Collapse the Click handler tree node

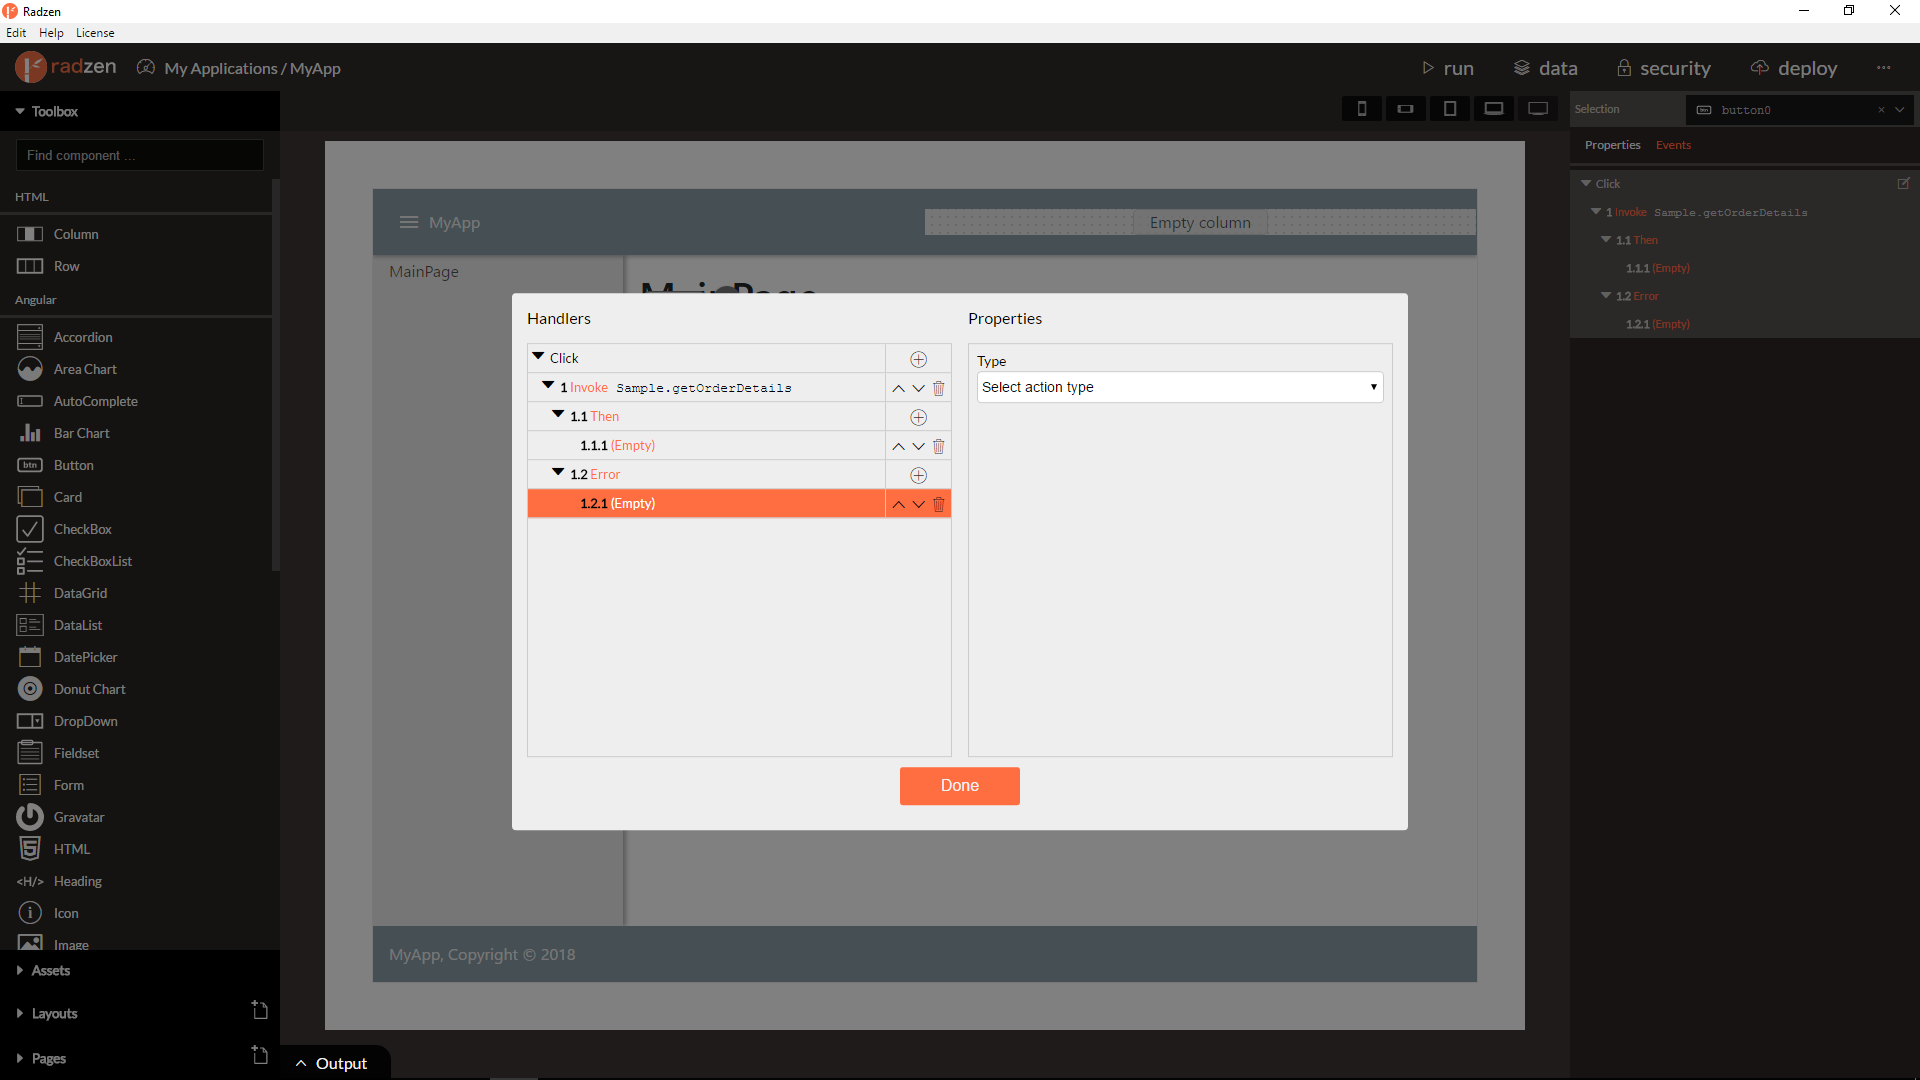pos(538,357)
